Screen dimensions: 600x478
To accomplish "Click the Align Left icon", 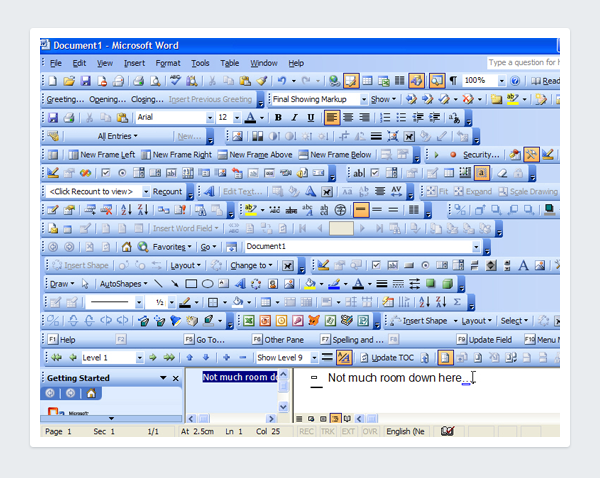I will [x=331, y=118].
